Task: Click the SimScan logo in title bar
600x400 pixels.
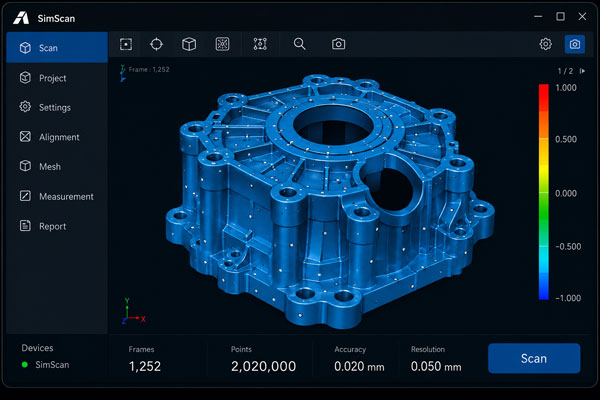Action: coord(21,18)
